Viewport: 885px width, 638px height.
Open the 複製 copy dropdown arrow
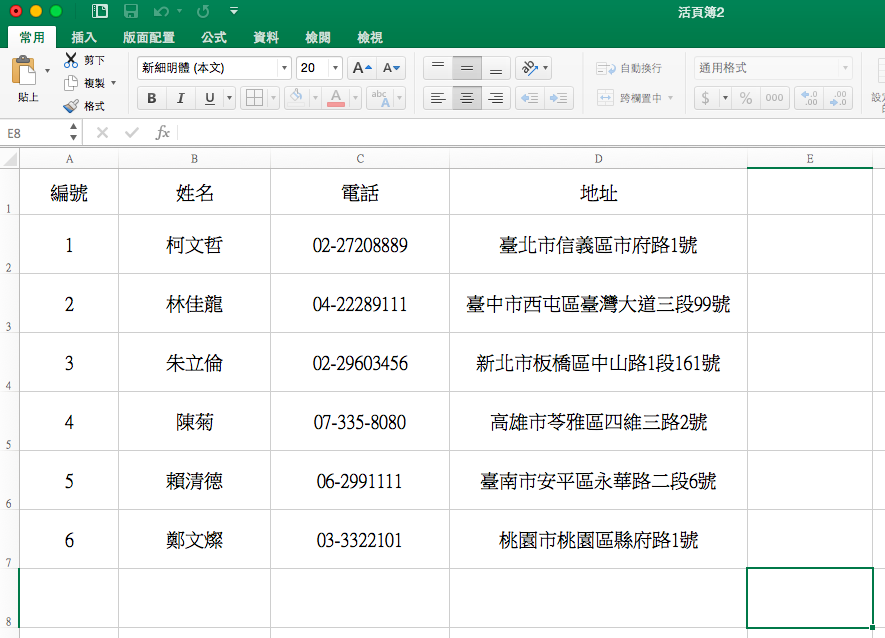click(113, 83)
